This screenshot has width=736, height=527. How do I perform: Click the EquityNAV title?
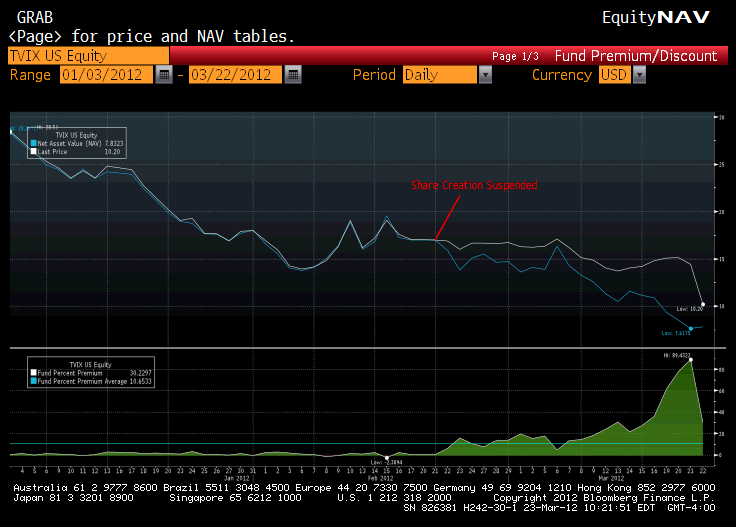(x=656, y=17)
